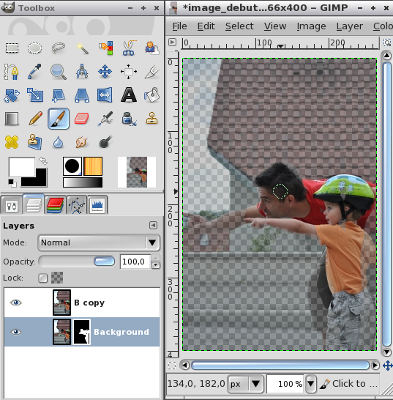Open the Edit menu
393x400 pixels.
(206, 26)
